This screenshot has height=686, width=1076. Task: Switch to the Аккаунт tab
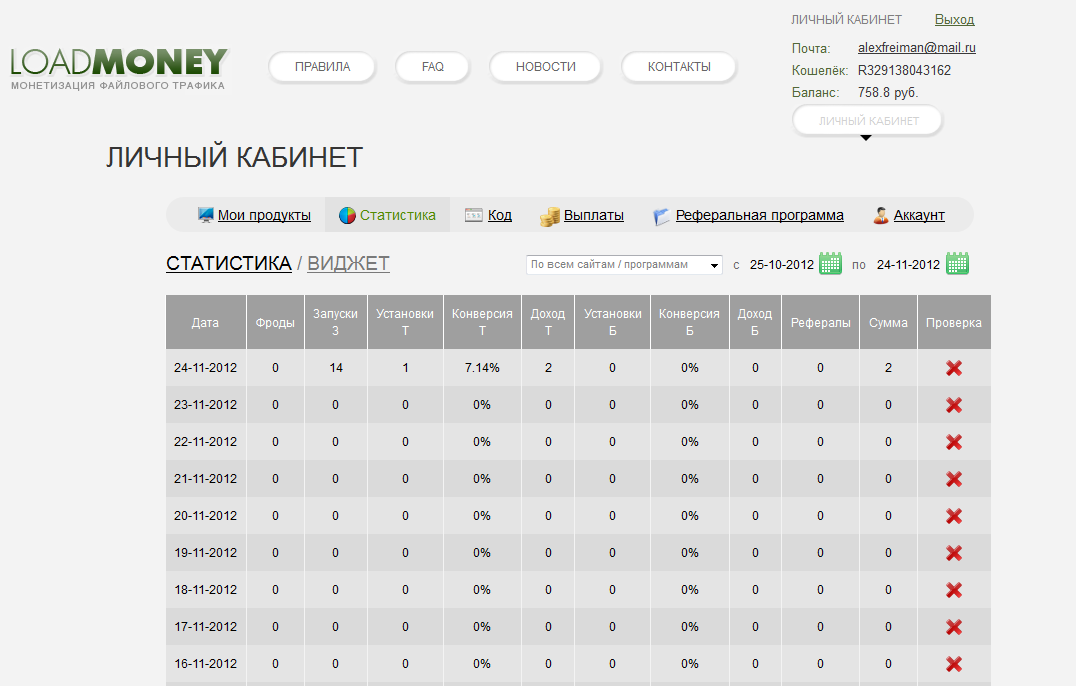(x=919, y=215)
